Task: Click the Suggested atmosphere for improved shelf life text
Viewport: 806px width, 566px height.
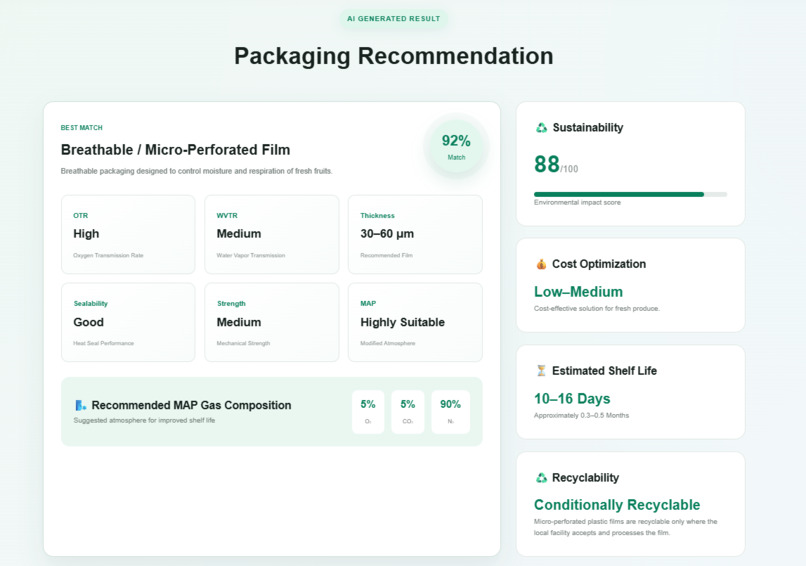Action: [144, 421]
